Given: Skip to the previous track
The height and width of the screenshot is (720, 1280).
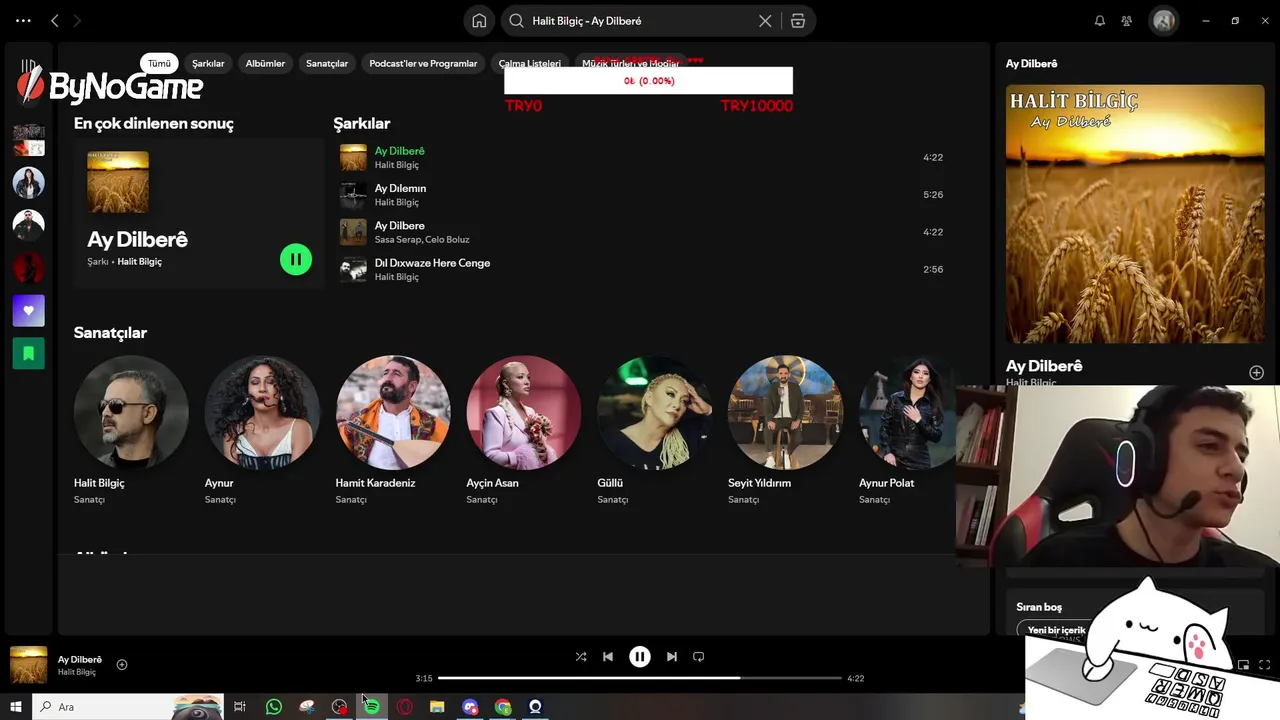Looking at the screenshot, I should (608, 657).
